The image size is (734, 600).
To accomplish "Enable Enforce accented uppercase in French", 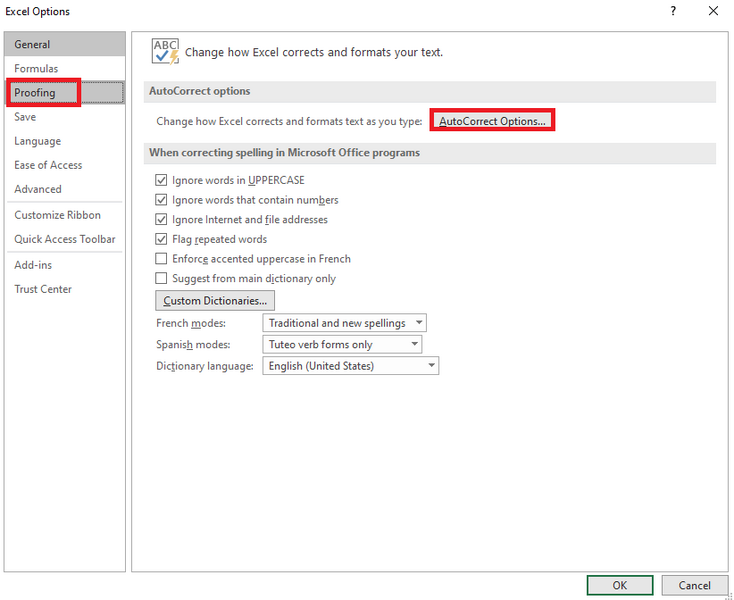I will 161,259.
